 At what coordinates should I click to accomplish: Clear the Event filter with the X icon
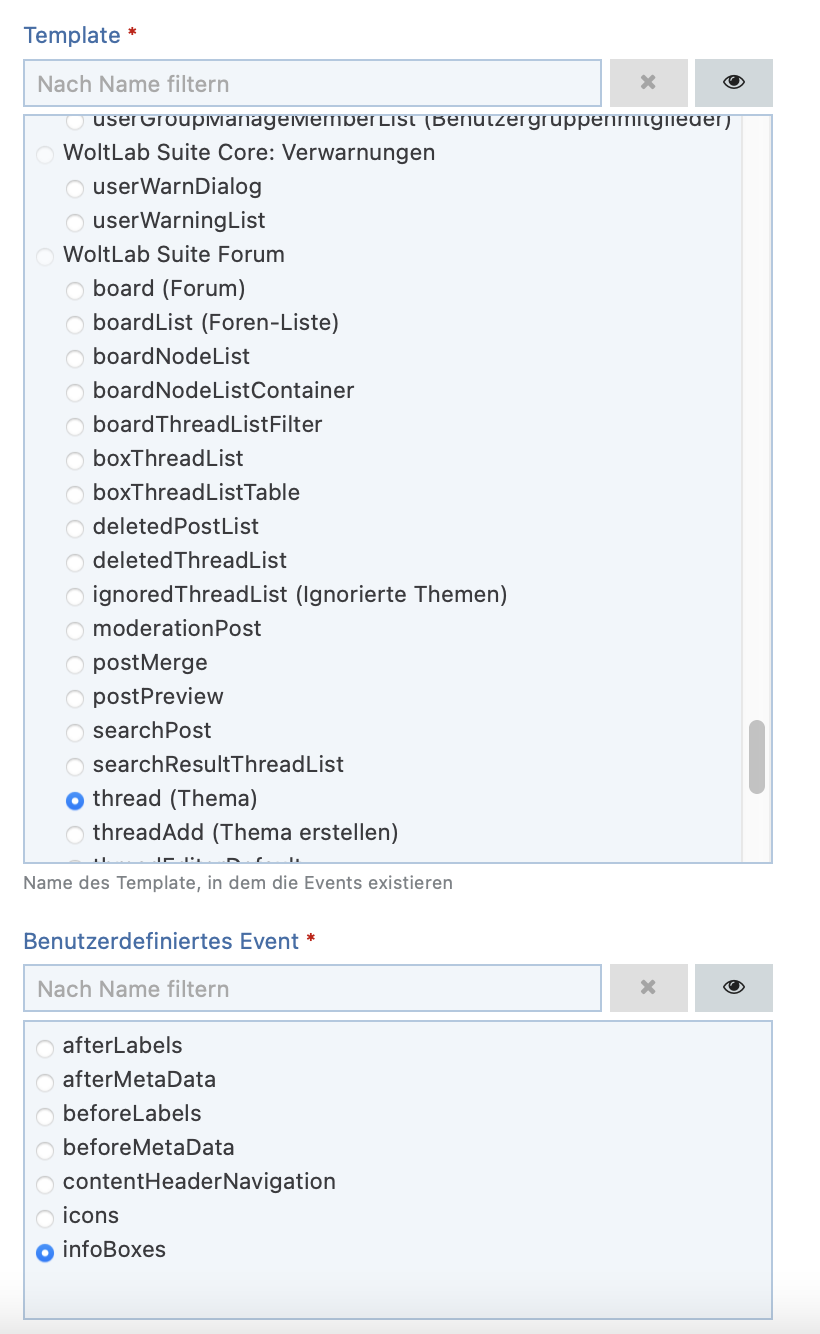coord(649,988)
